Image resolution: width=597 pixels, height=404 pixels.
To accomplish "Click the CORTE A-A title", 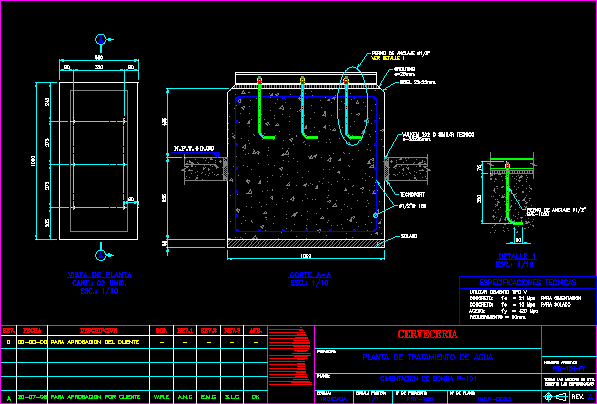I will [310, 275].
